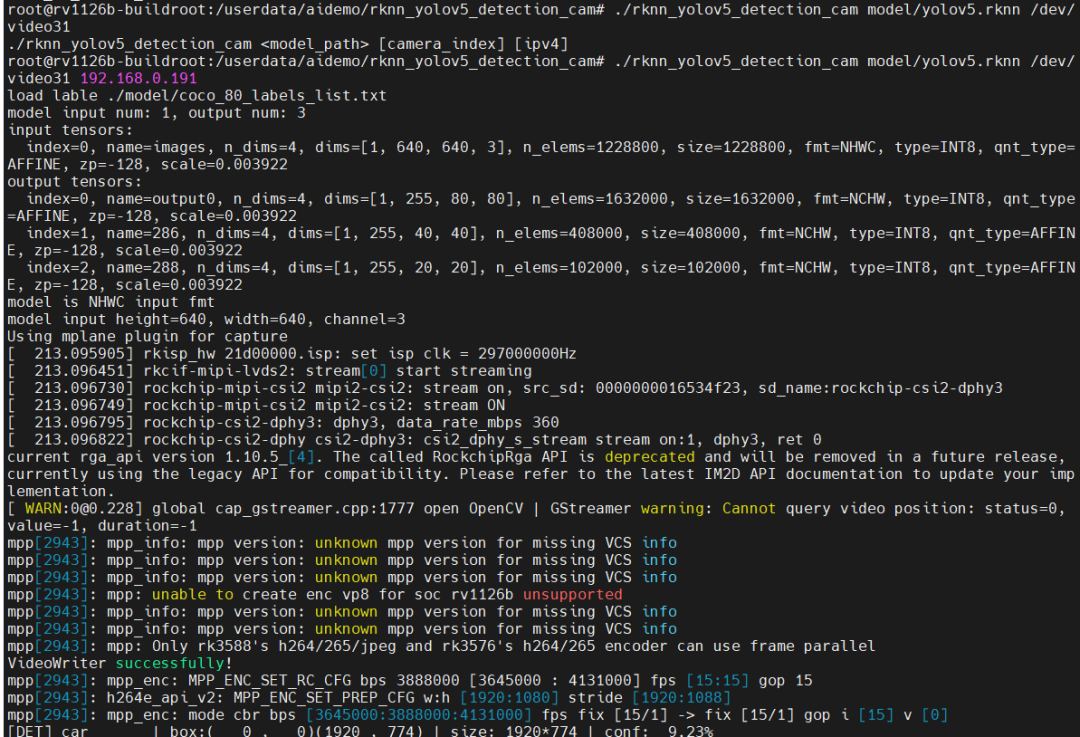The height and width of the screenshot is (737, 1080).
Task: Click the isp clock value 297000000Hz
Action: click(x=527, y=354)
